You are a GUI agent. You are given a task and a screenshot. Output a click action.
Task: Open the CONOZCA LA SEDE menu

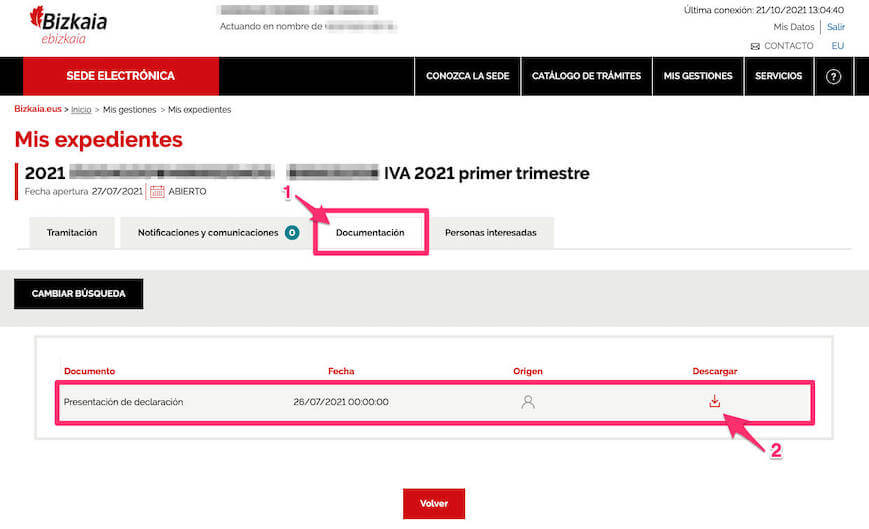tap(467, 76)
